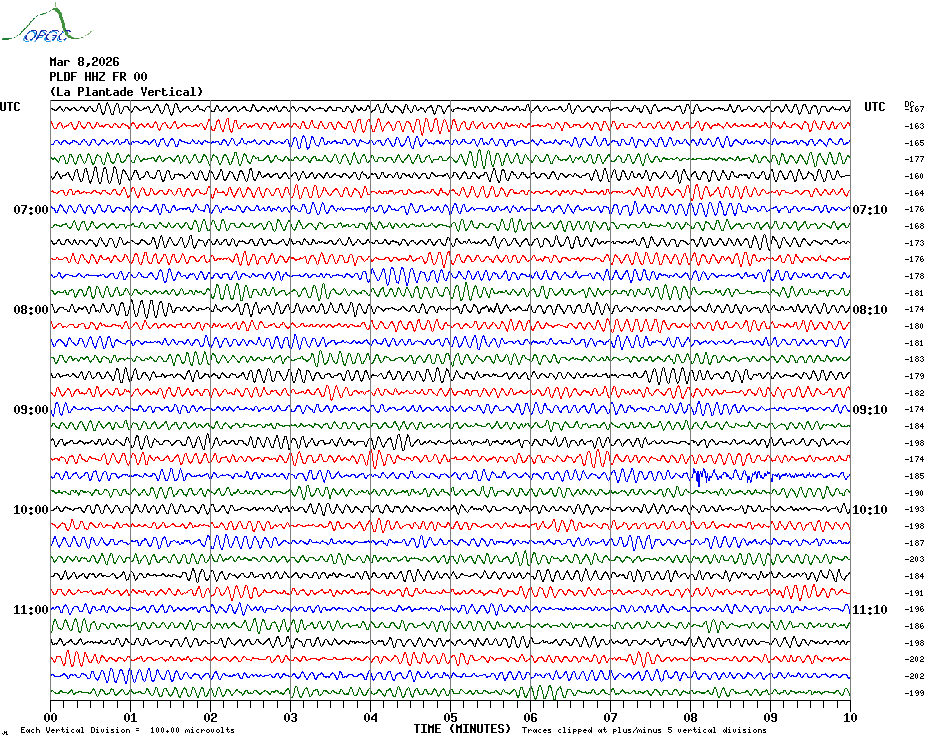The width and height of the screenshot is (930, 744).
Task: Click the "10" minute tick on the time axis
Action: coord(851,717)
